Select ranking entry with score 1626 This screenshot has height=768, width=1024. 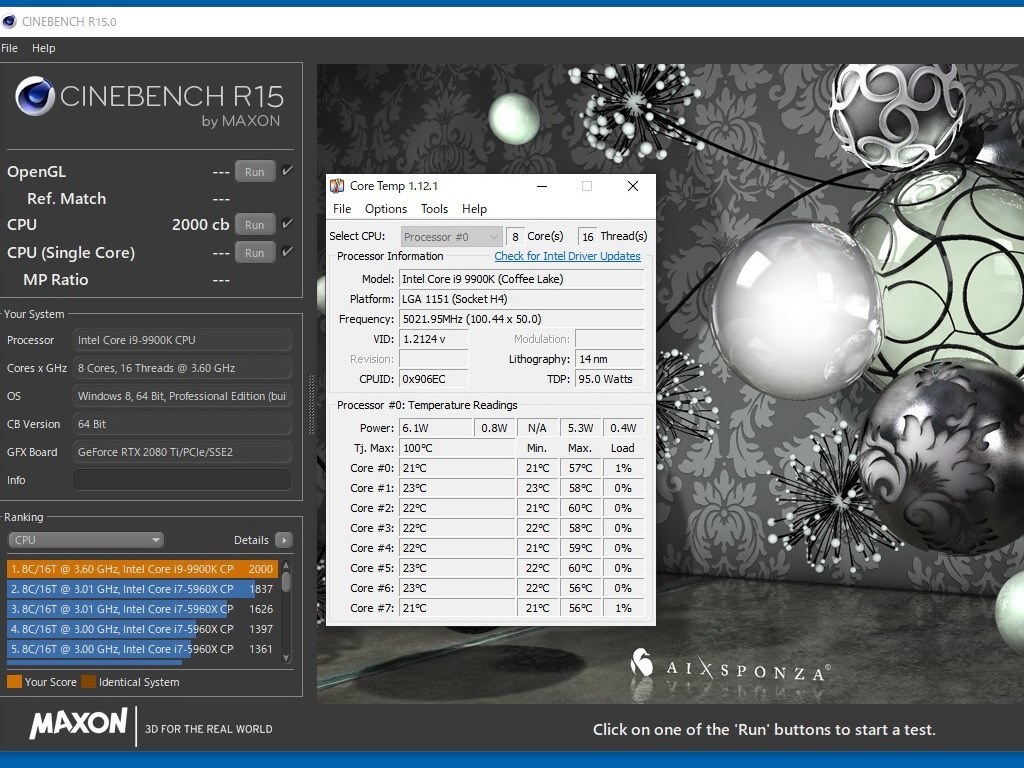coord(142,609)
